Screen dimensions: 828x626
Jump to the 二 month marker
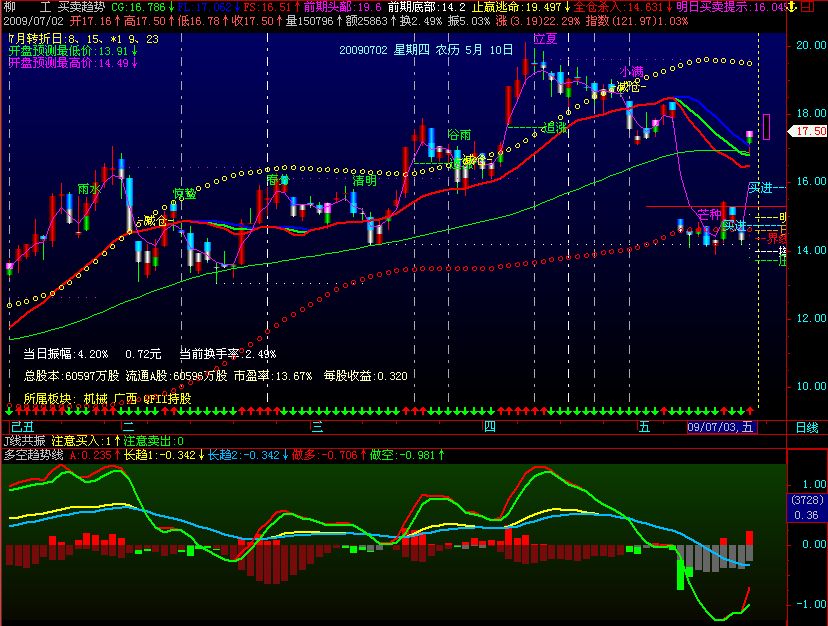[128, 427]
